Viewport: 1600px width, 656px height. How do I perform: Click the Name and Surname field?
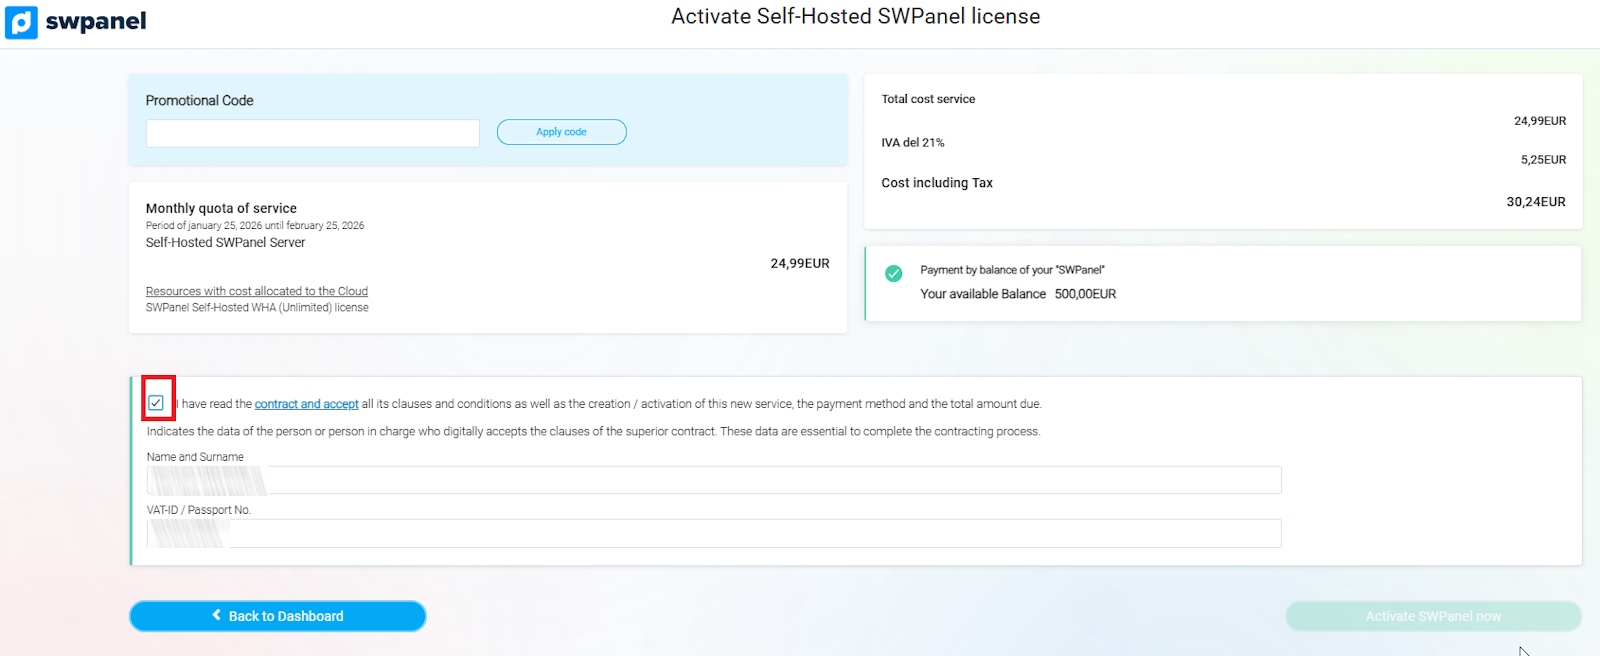[x=714, y=480]
